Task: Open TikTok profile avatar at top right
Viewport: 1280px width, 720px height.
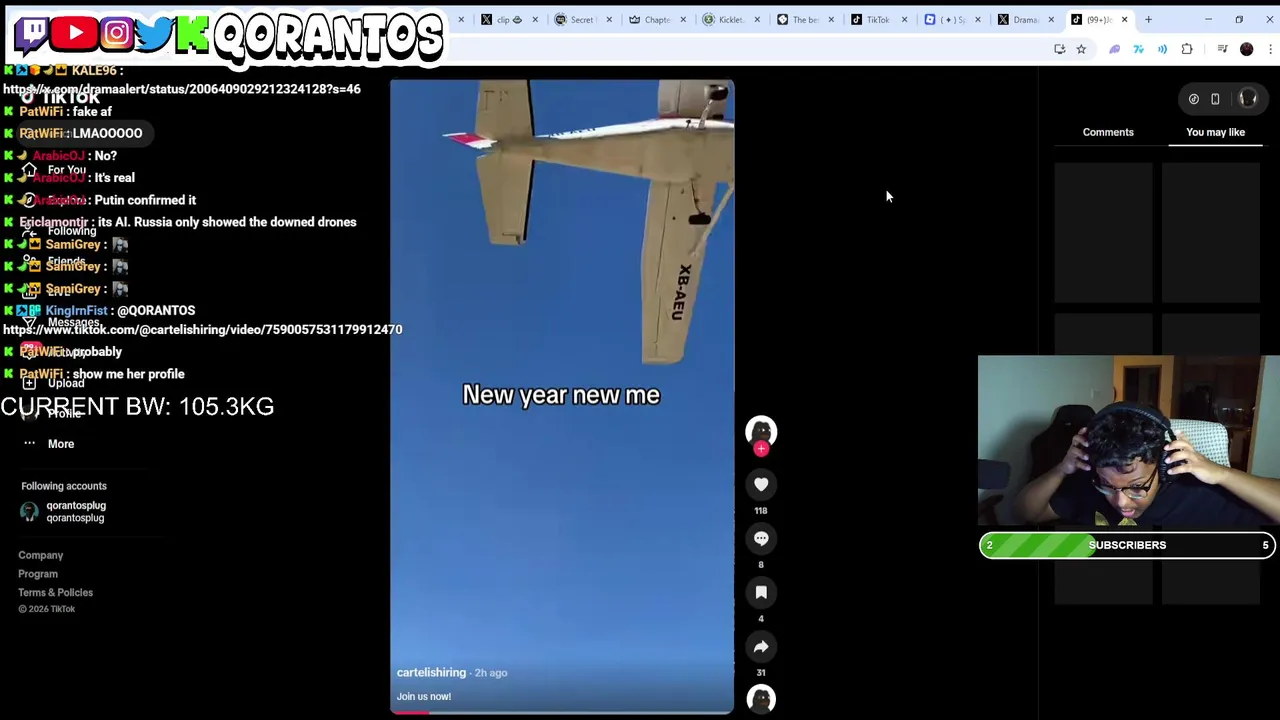Action: click(1247, 98)
